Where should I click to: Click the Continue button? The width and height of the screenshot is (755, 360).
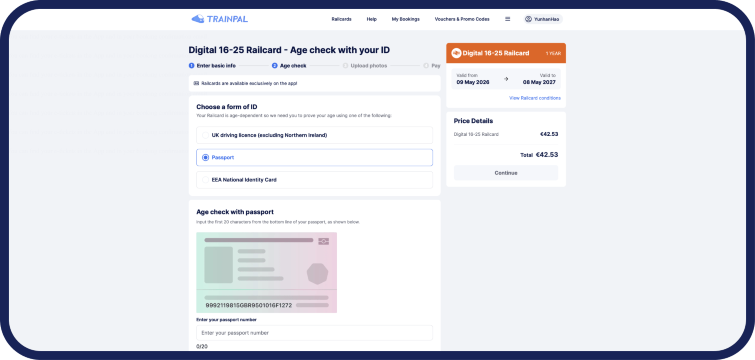pyautogui.click(x=506, y=173)
